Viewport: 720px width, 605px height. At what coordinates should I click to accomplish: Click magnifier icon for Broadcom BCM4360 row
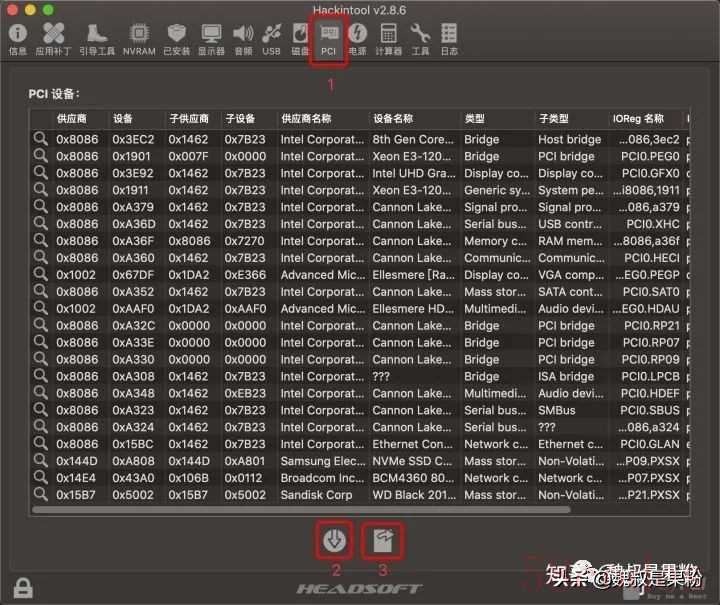40,477
